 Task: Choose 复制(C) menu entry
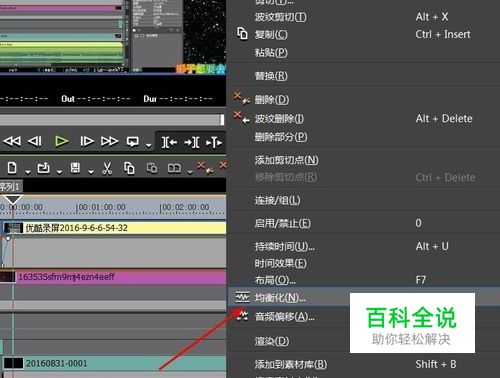pos(363,34)
